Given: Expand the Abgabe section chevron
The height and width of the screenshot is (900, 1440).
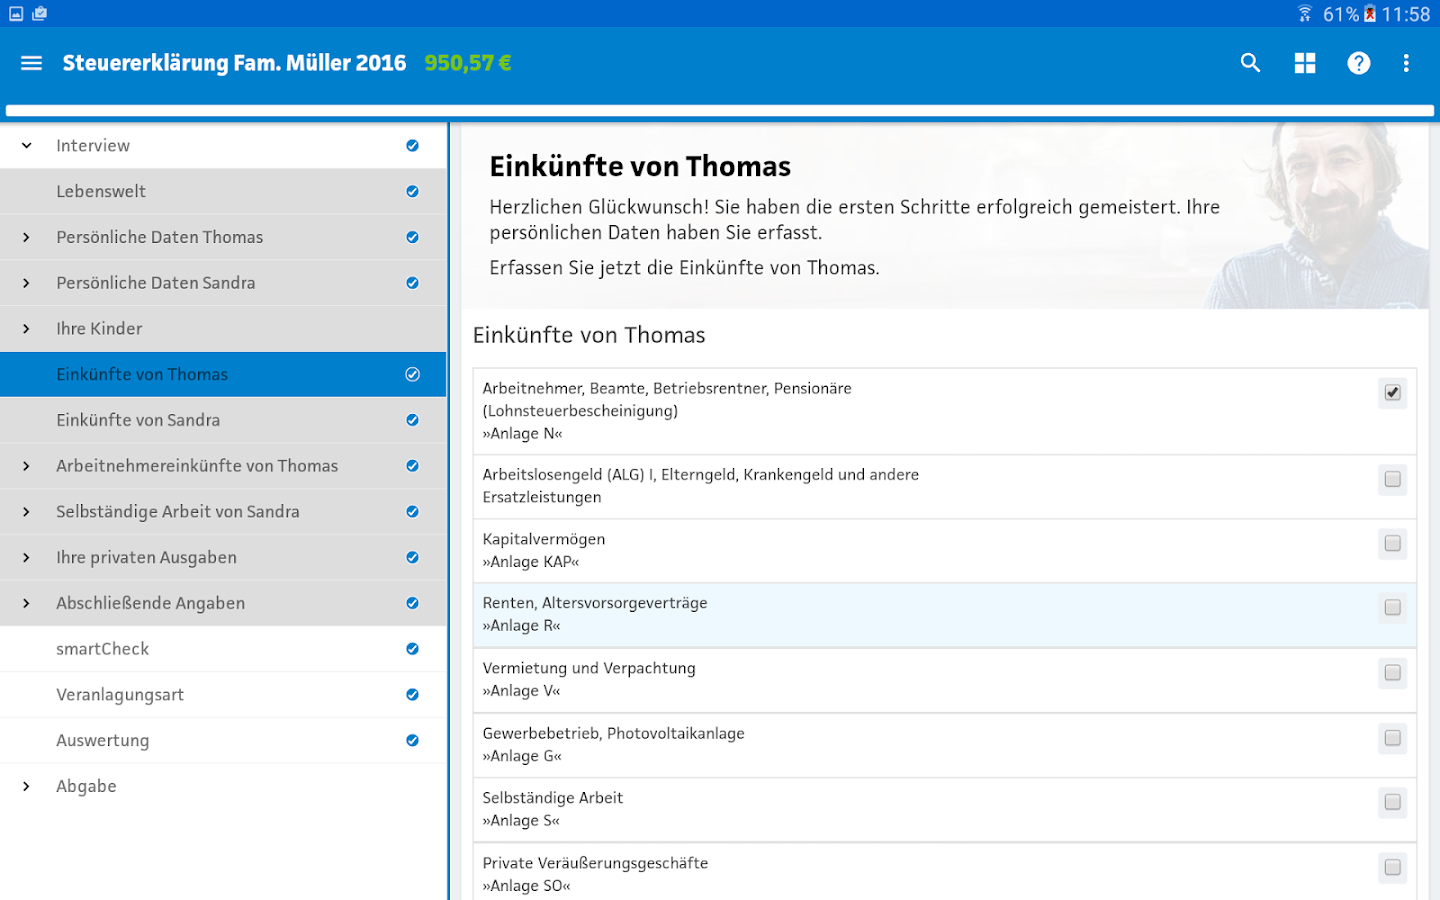Looking at the screenshot, I should pyautogui.click(x=27, y=786).
